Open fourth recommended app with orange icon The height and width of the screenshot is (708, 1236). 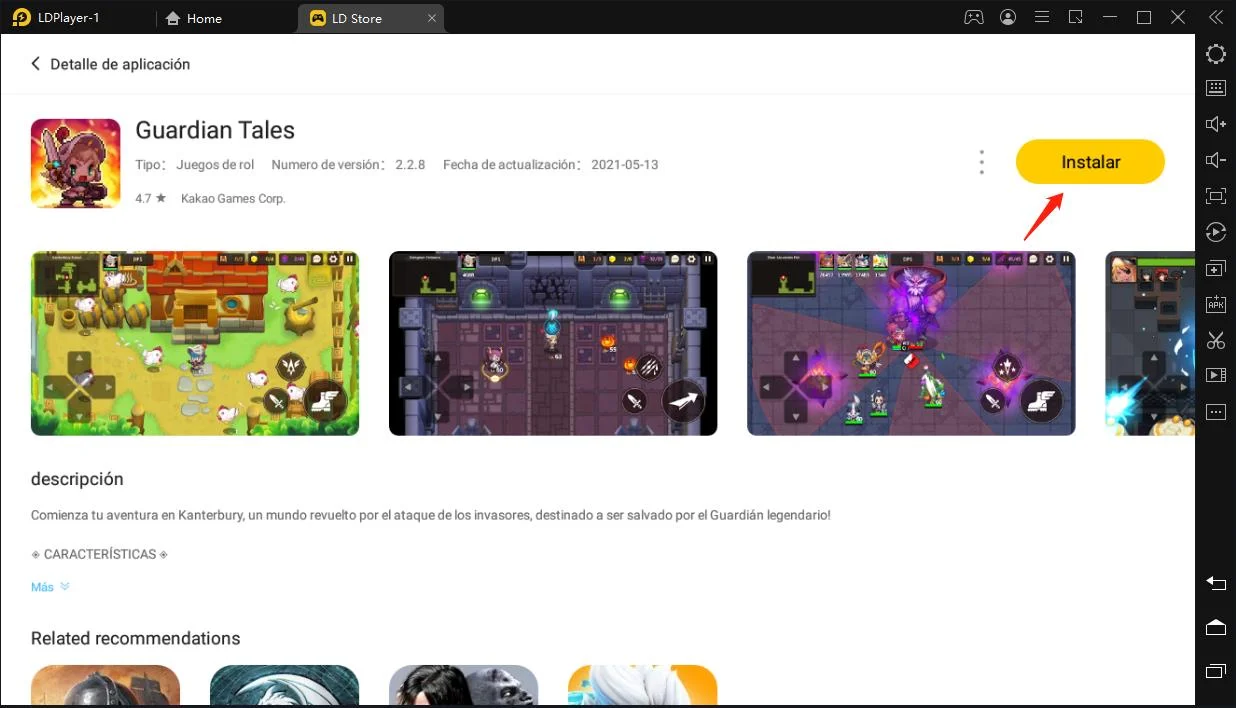click(x=642, y=686)
